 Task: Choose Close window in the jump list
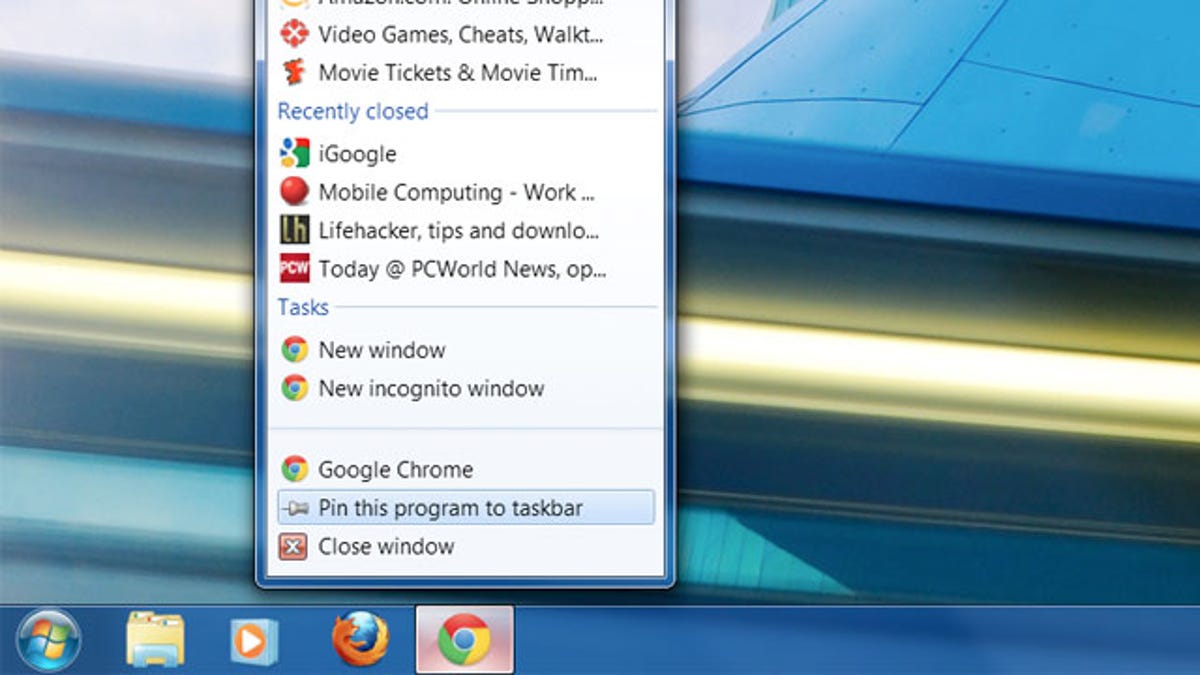[466, 547]
